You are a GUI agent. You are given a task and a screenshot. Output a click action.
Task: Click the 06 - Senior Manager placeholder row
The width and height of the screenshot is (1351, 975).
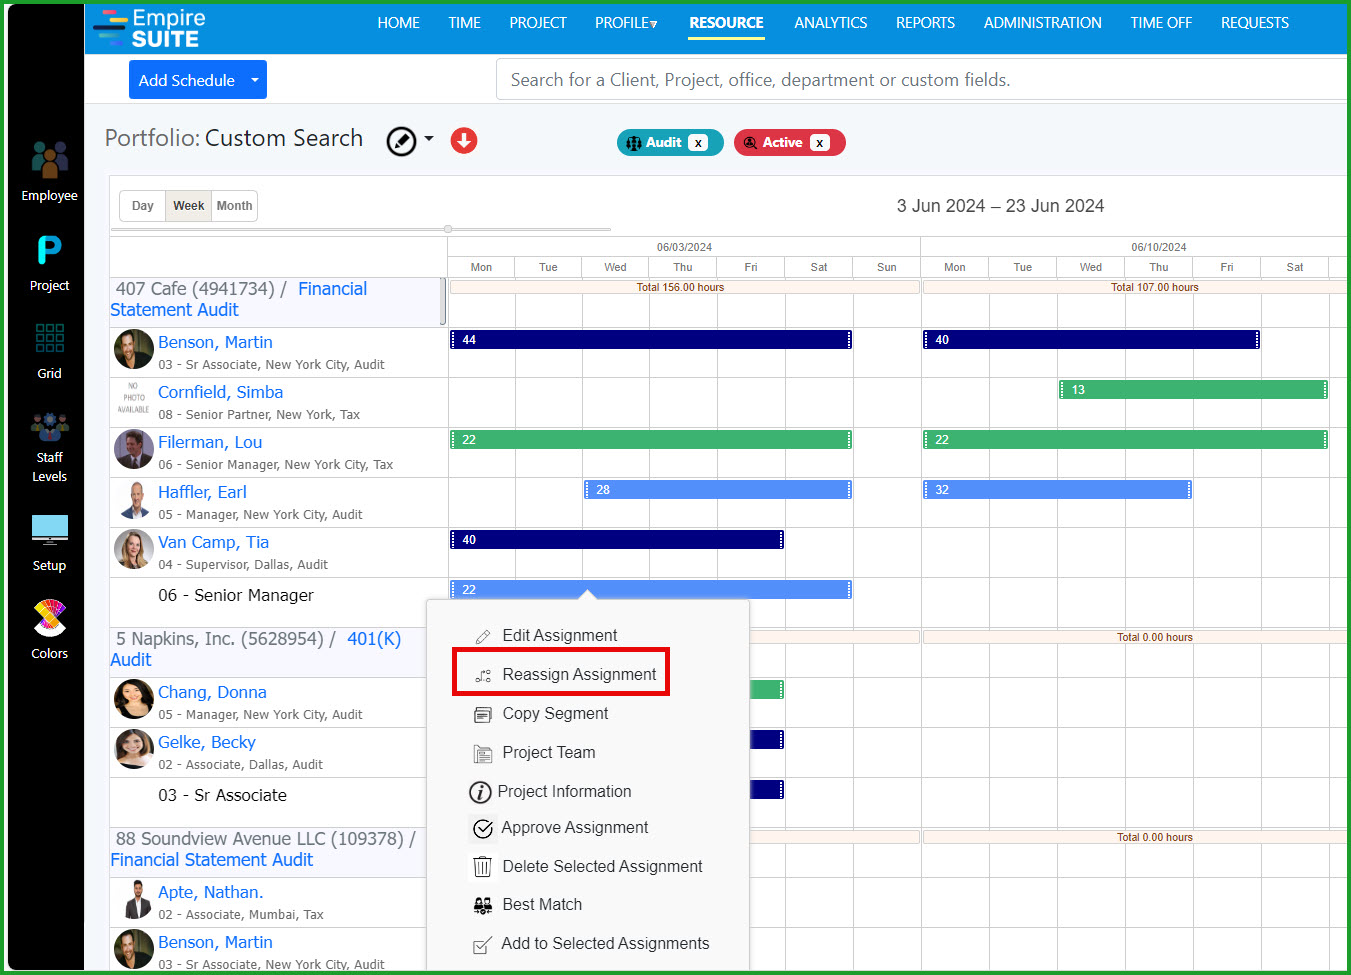click(x=236, y=596)
